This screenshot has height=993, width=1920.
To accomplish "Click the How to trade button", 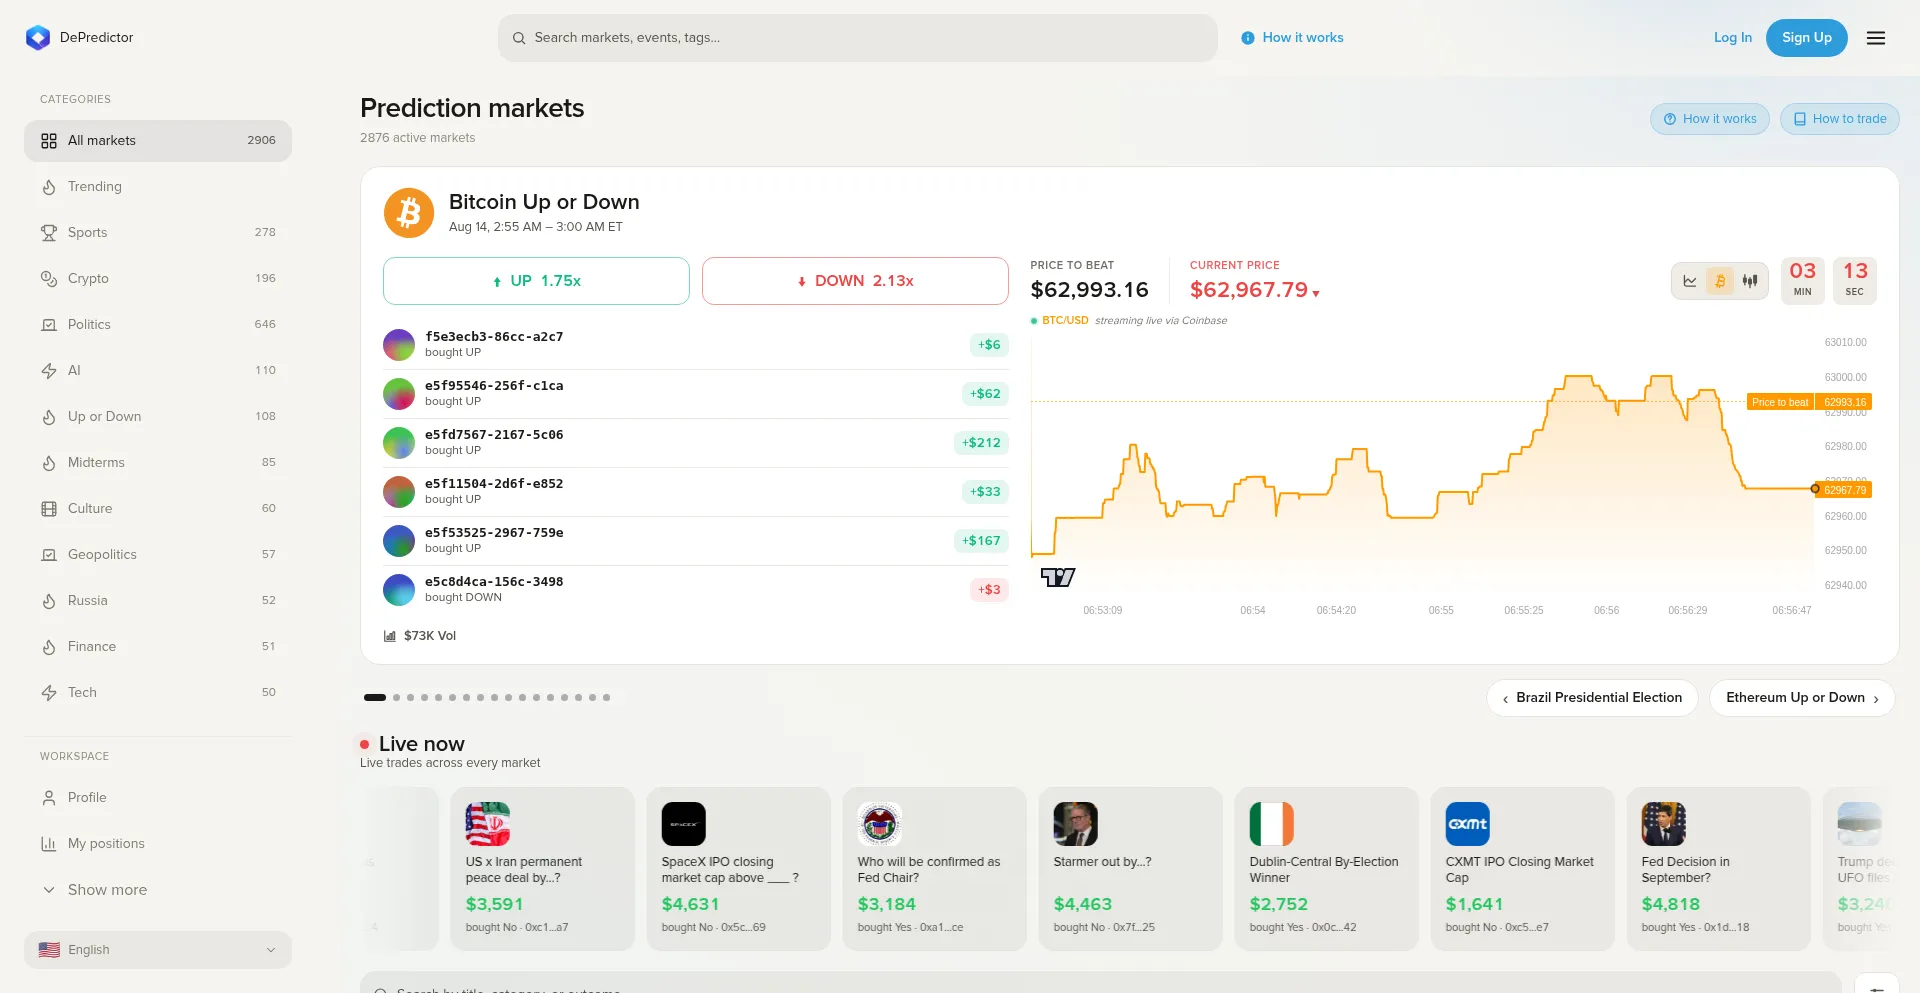I will tap(1840, 119).
